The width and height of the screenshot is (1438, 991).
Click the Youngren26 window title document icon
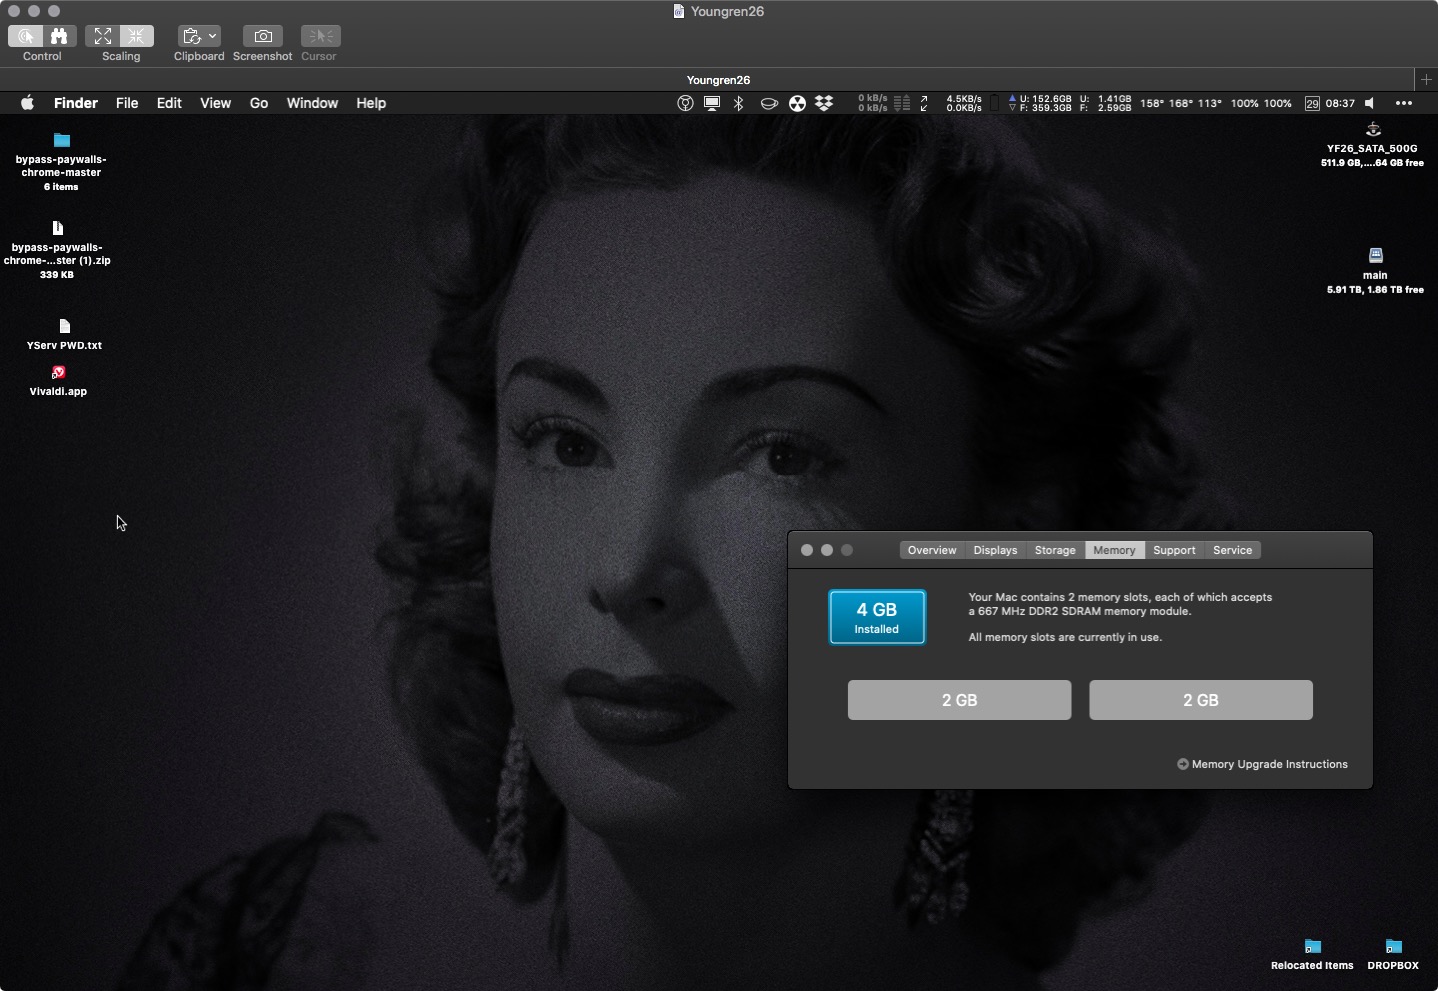[679, 11]
